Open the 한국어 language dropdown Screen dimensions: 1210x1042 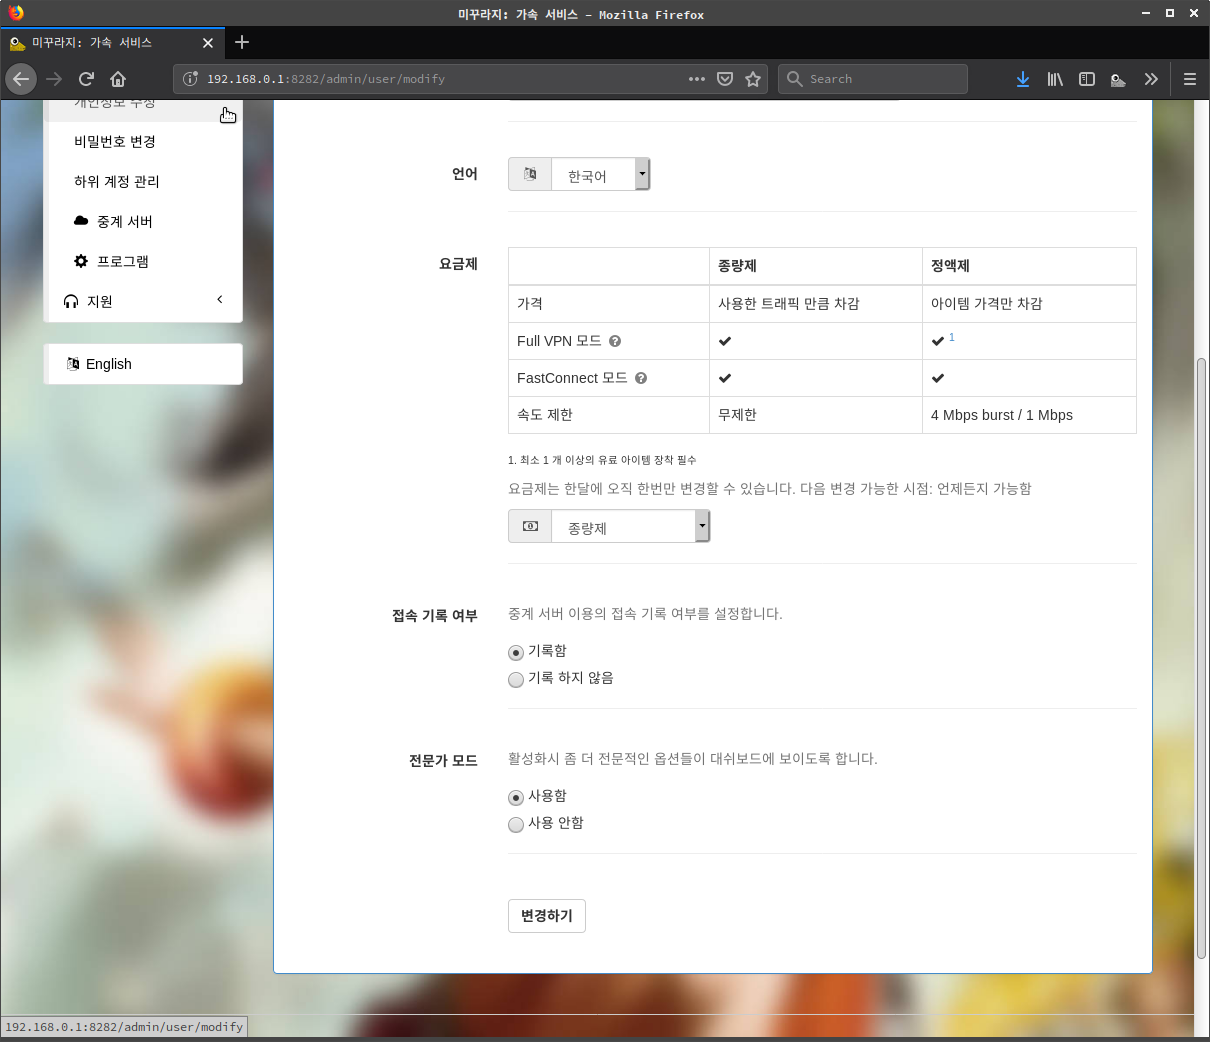pyautogui.click(x=599, y=175)
